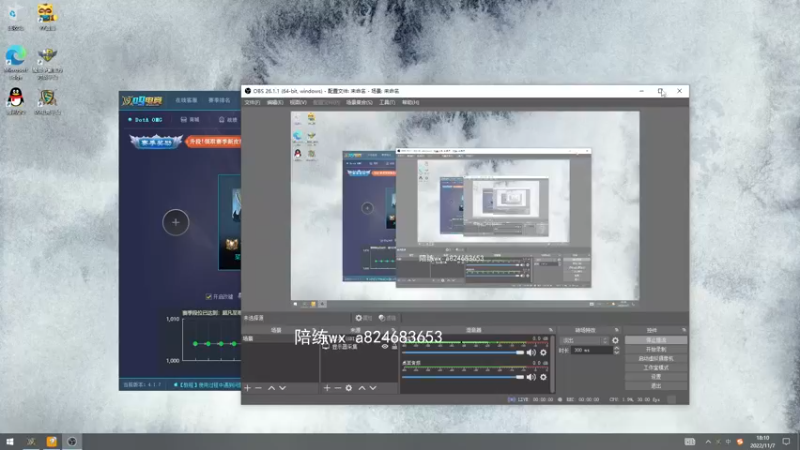Open the View menu in OBS

click(298, 103)
